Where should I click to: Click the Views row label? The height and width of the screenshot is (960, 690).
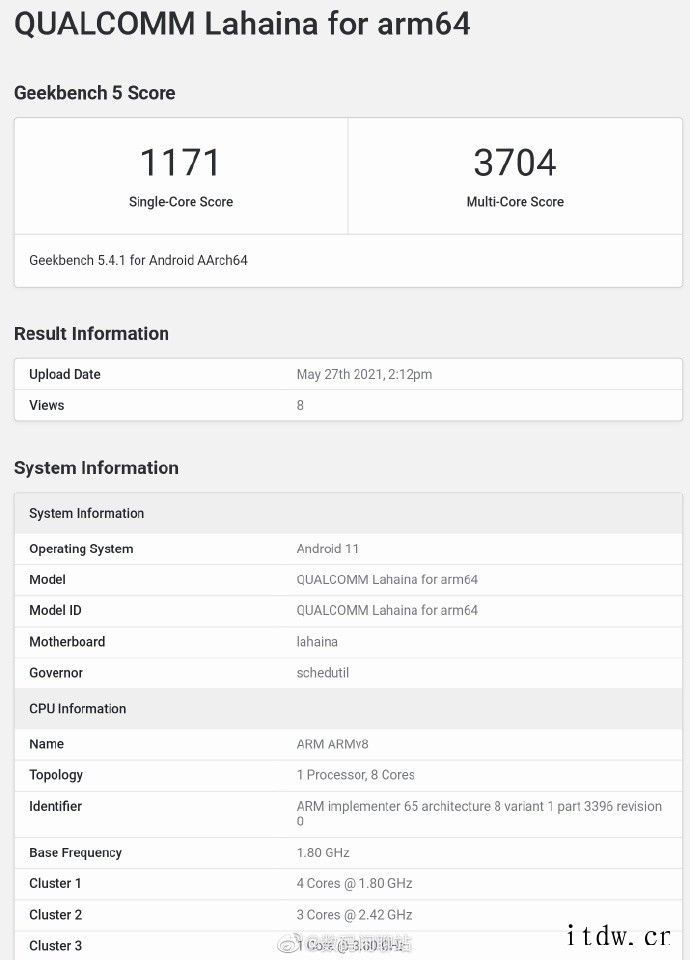tap(47, 405)
